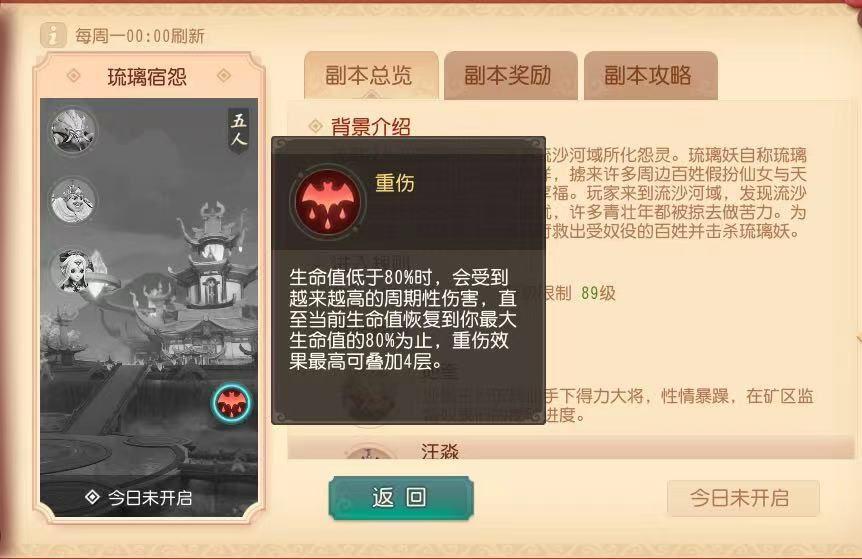Click the highlighted red bat debuff icon

(231, 403)
